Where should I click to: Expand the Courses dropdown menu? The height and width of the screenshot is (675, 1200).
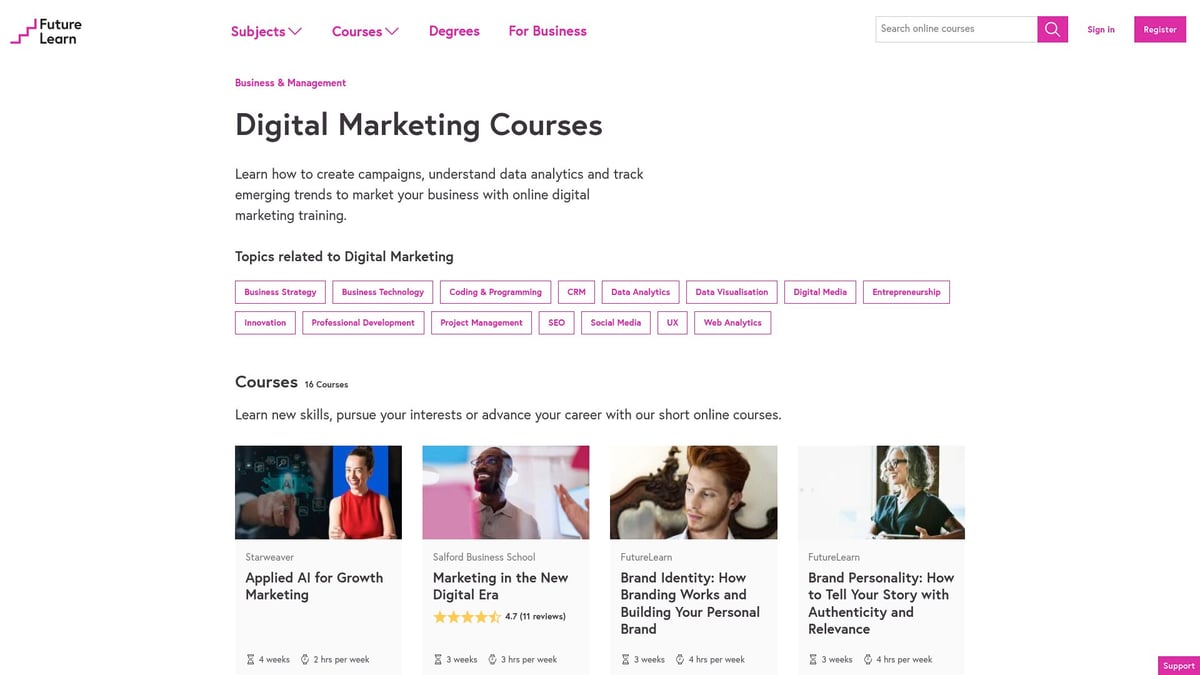[x=365, y=31]
